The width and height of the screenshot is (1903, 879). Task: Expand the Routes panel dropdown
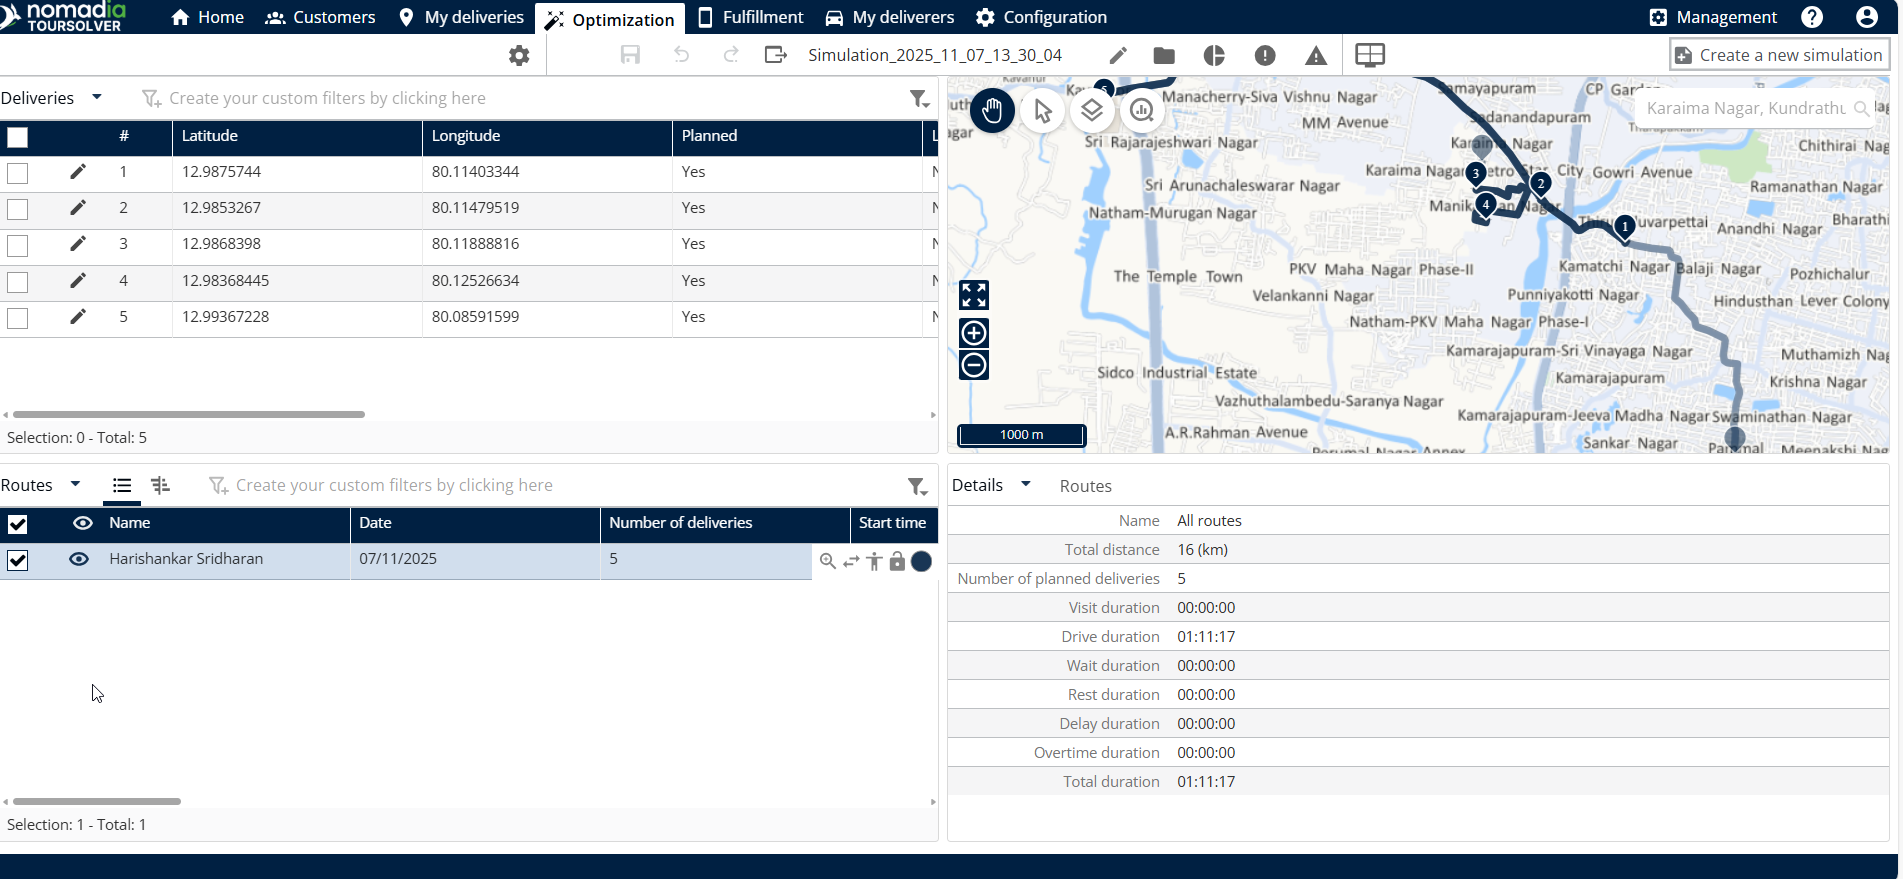75,485
